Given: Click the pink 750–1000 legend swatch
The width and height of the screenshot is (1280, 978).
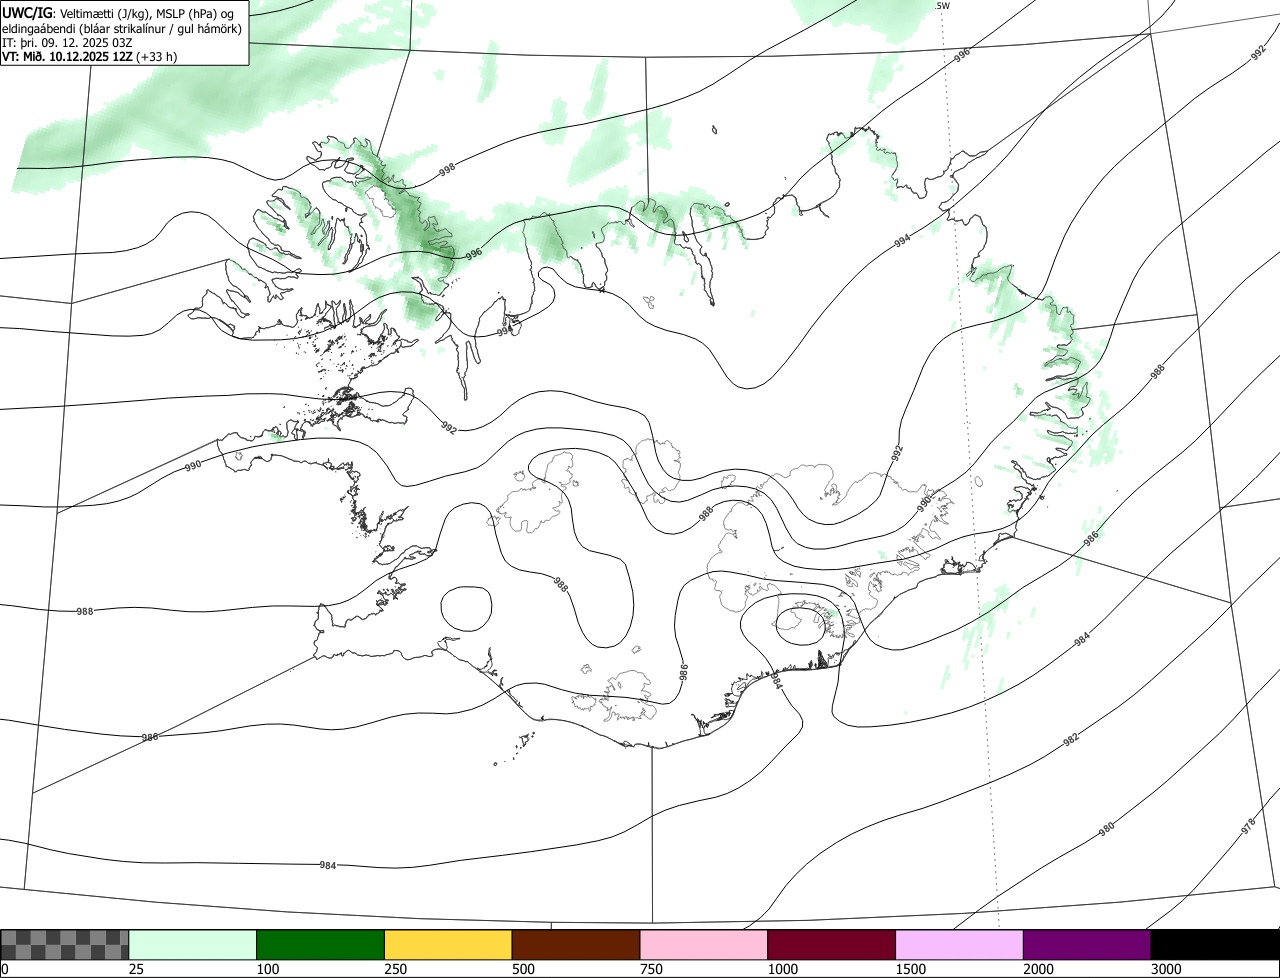Looking at the screenshot, I should [704, 945].
